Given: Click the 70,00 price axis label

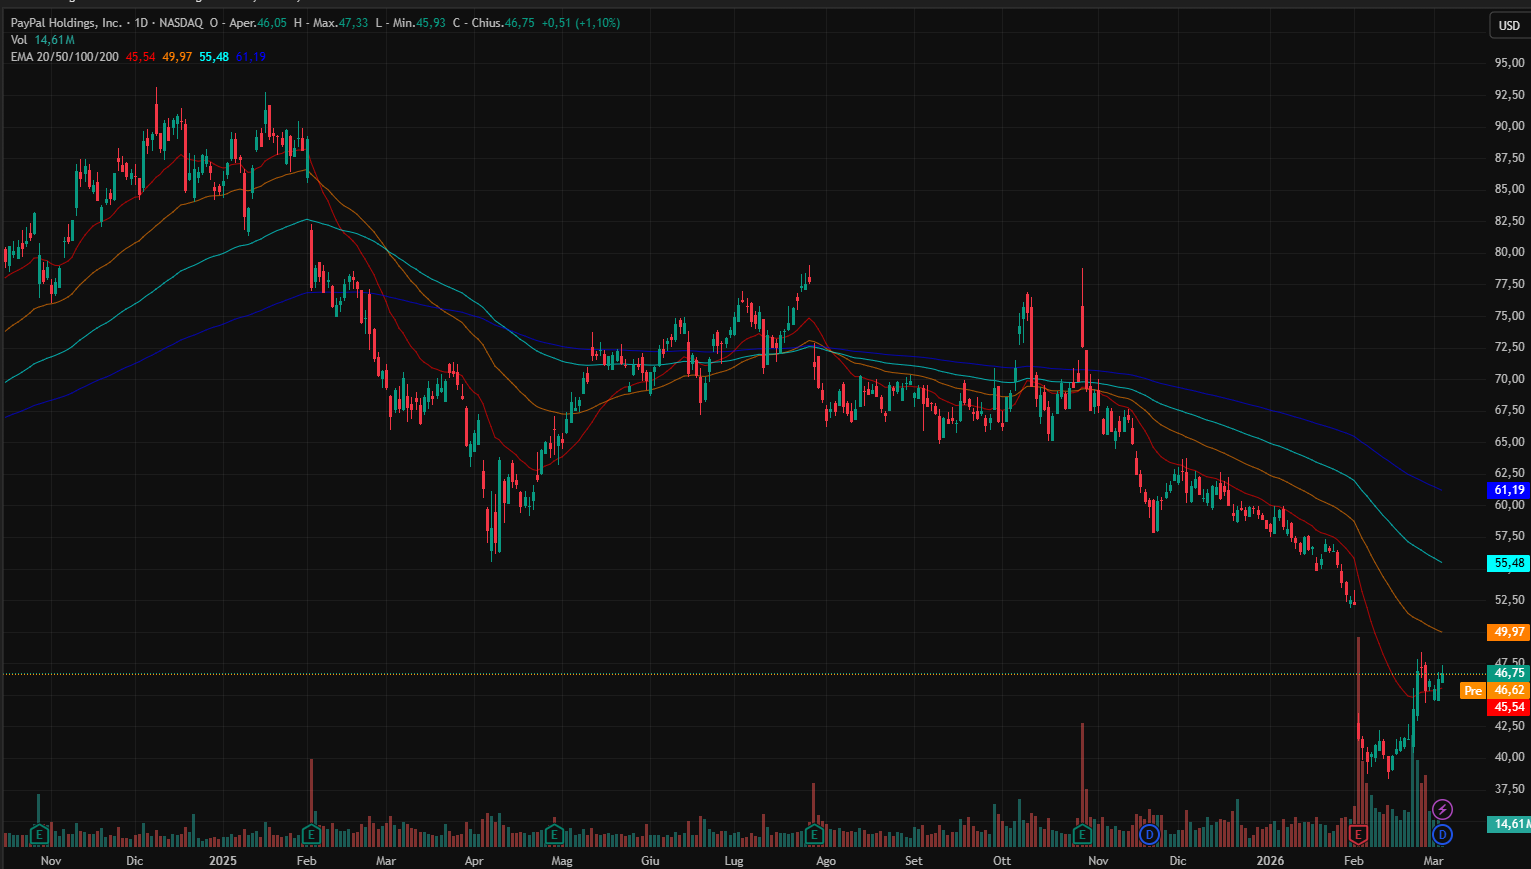Looking at the screenshot, I should pos(1509,379).
